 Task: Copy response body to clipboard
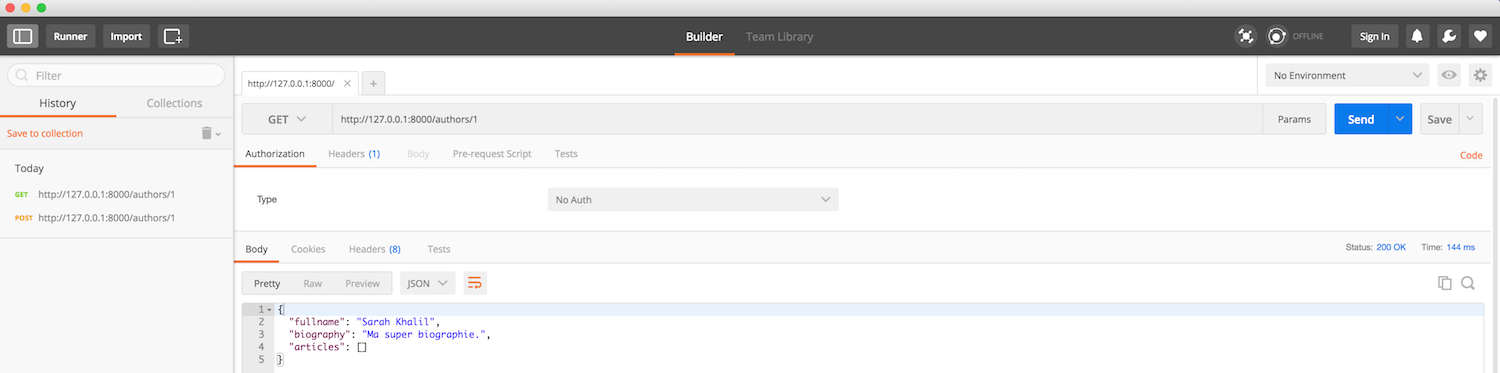point(1445,283)
